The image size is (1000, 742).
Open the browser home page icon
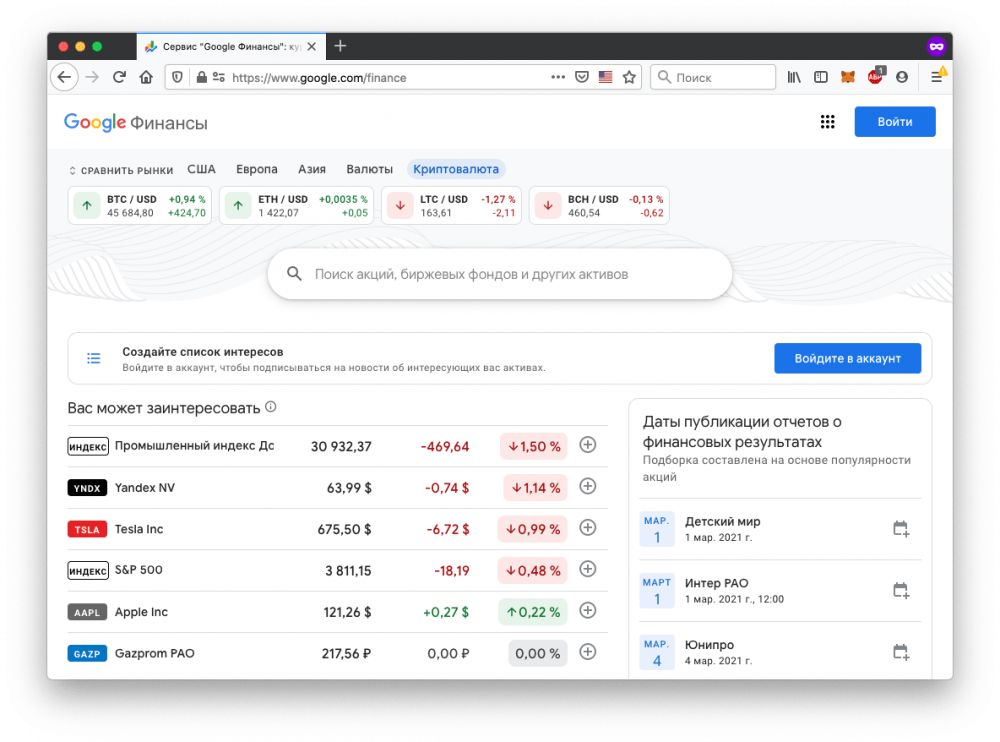tap(146, 77)
